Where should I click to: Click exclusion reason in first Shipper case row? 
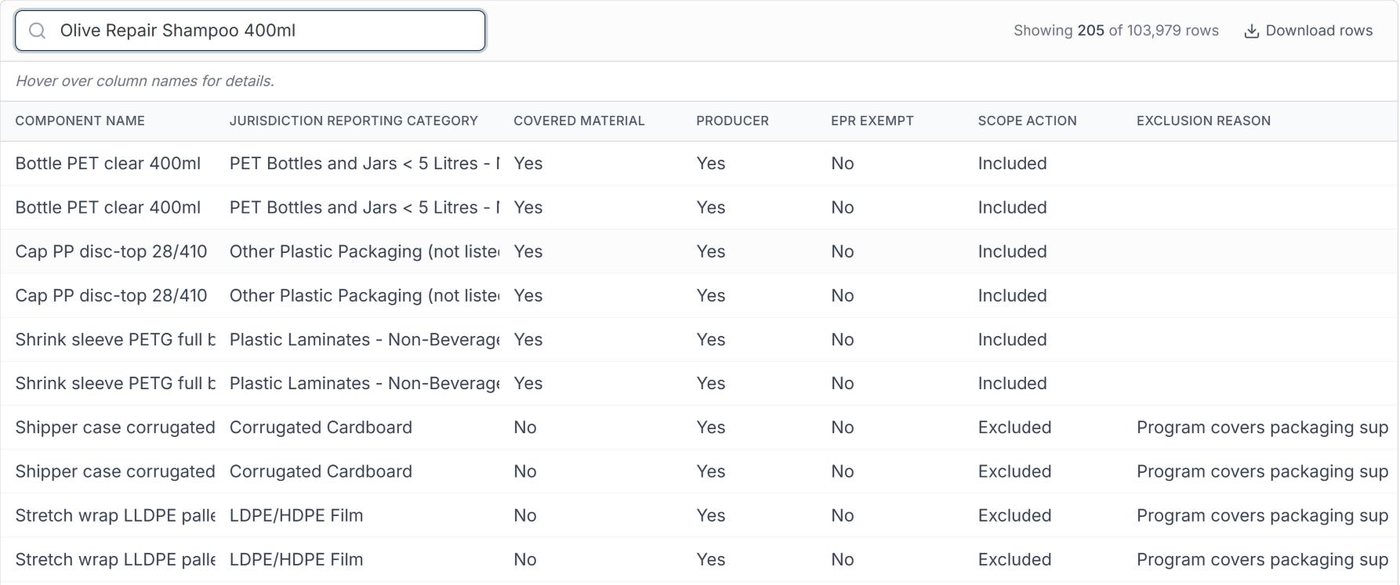[1263, 428]
